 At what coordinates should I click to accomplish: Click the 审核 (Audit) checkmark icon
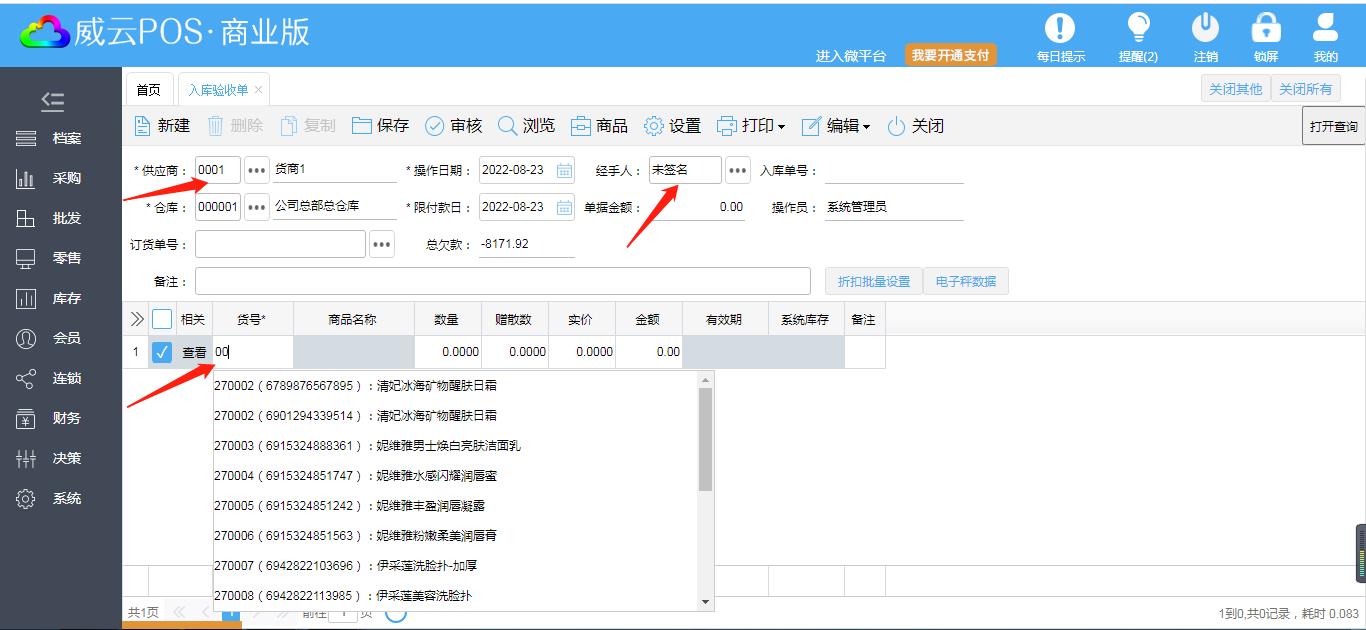click(x=434, y=126)
